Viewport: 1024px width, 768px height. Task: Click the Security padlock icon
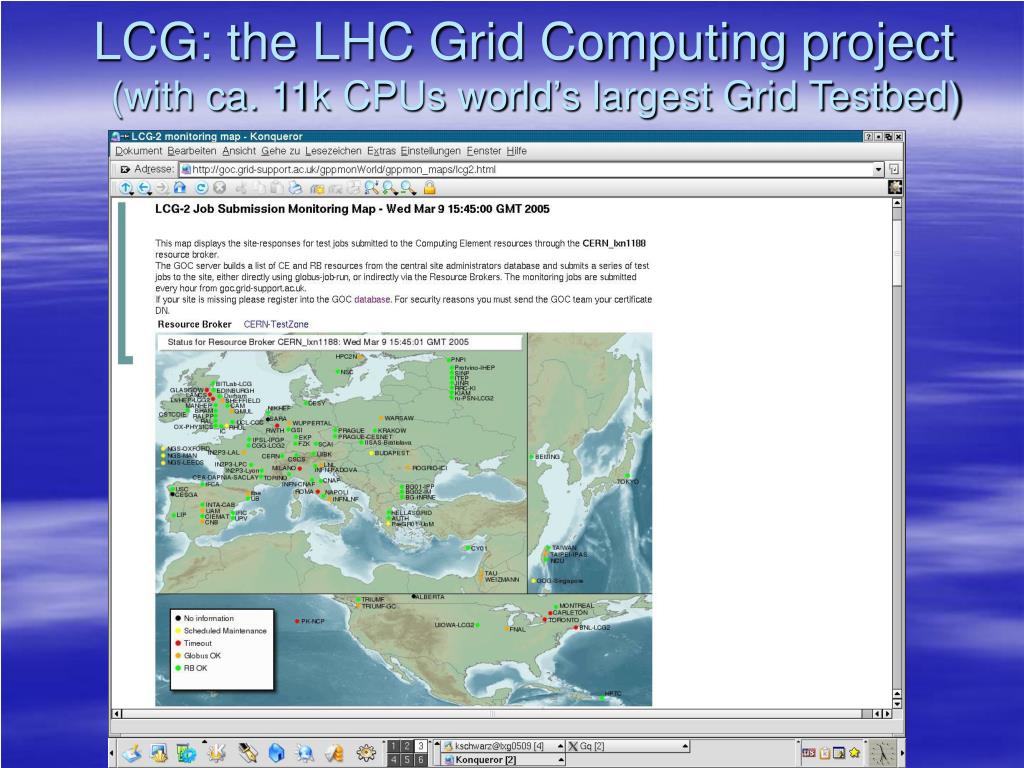429,188
